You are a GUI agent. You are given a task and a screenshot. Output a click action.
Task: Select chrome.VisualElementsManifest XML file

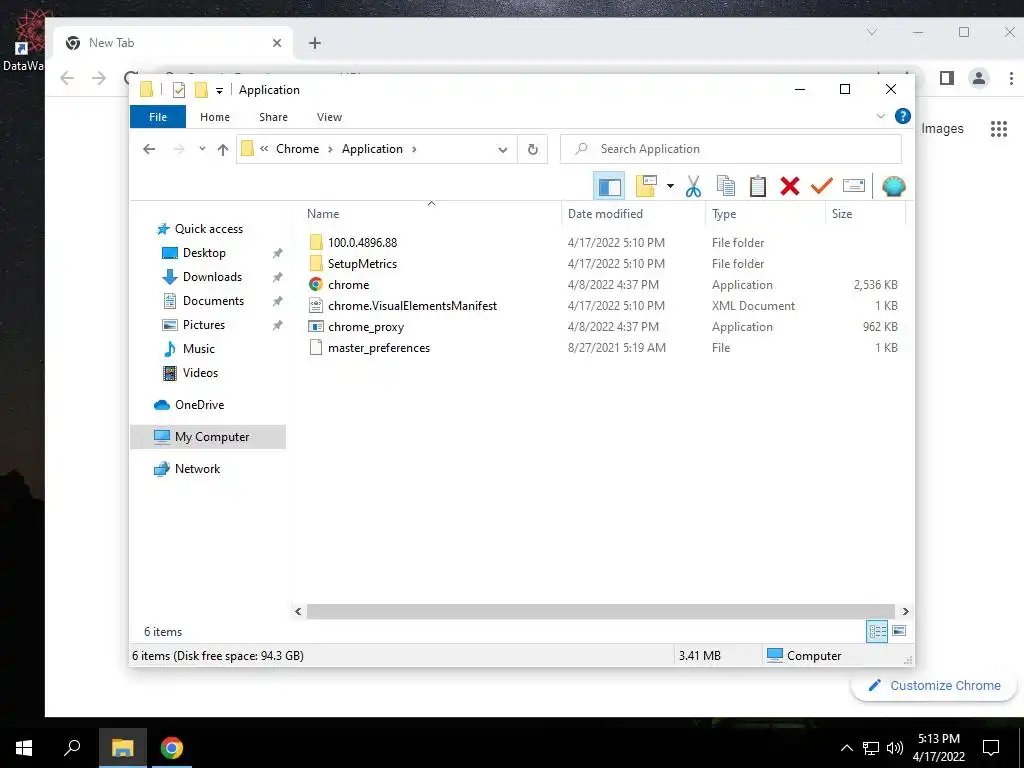tap(412, 306)
